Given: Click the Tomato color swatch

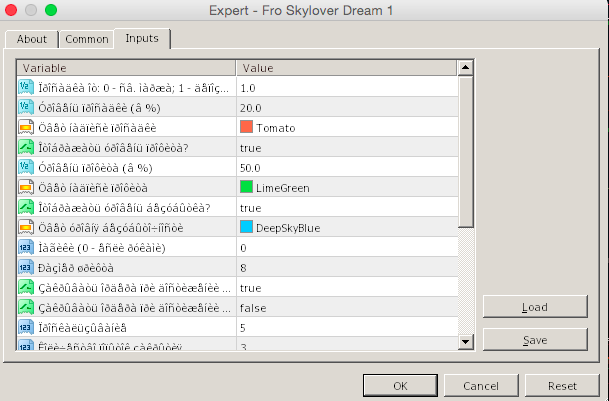Looking at the screenshot, I should (x=246, y=127).
